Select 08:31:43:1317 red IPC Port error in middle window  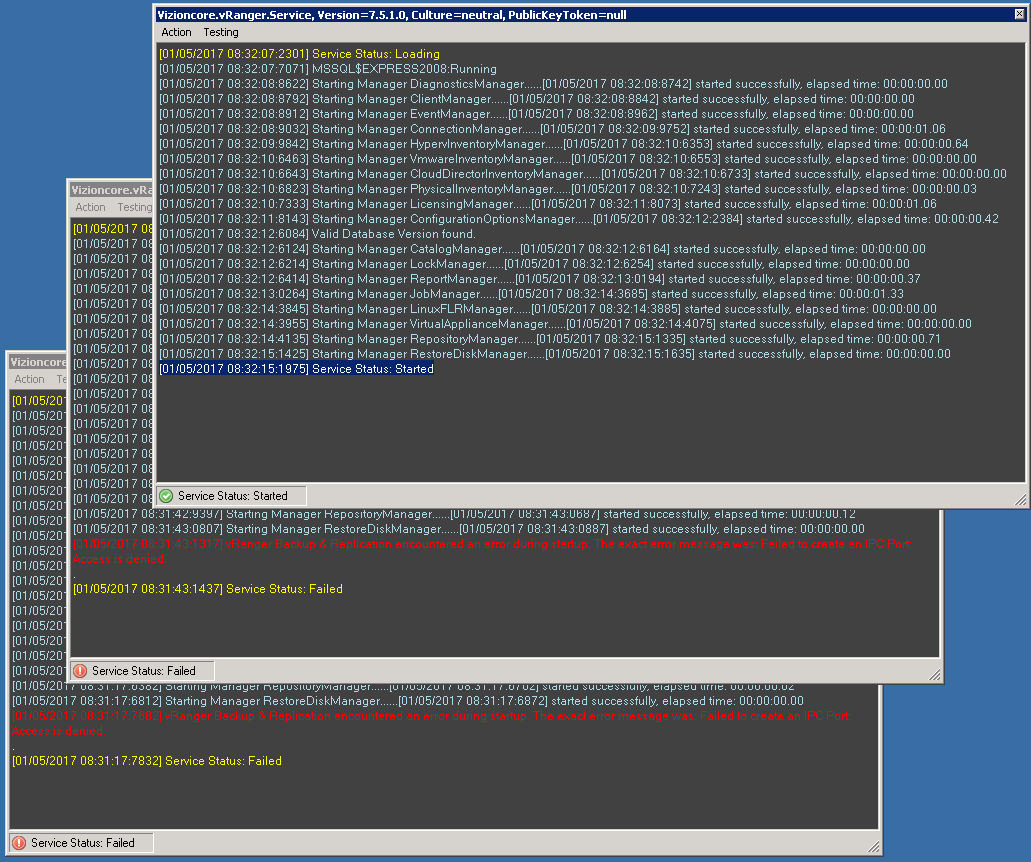tap(492, 552)
